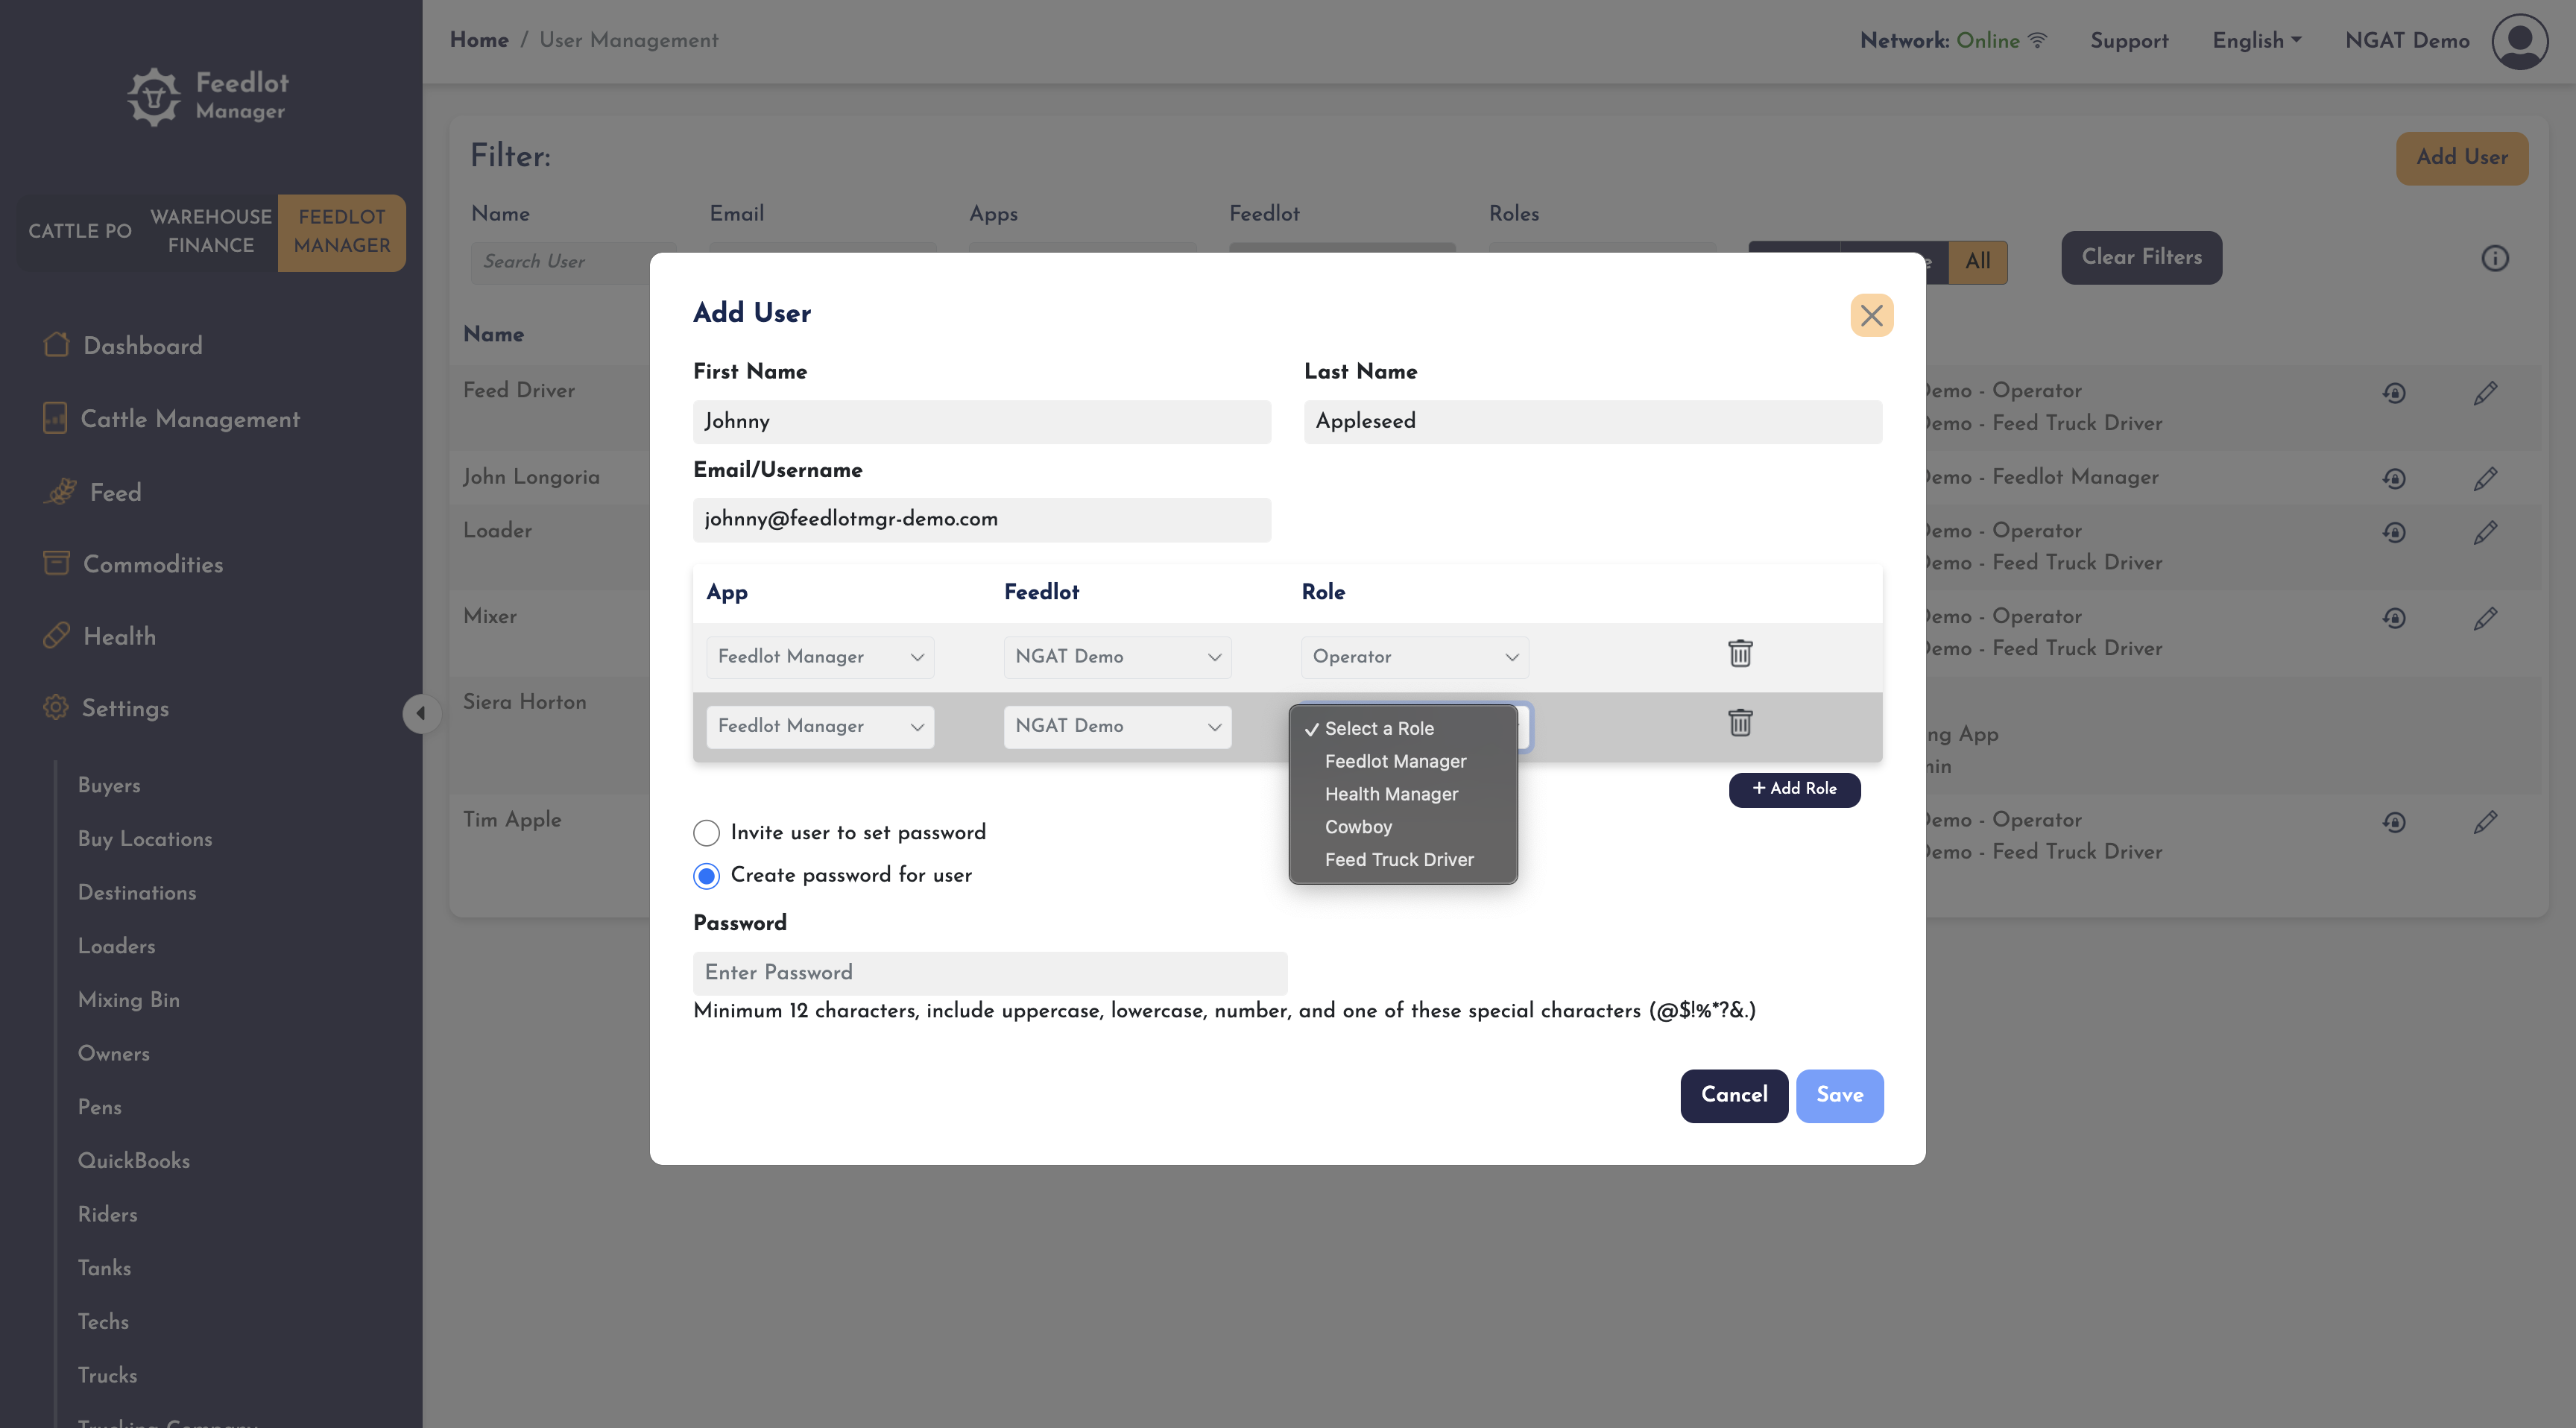This screenshot has width=2576, height=1428.
Task: Reset password for Feed Driver user
Action: click(2393, 393)
